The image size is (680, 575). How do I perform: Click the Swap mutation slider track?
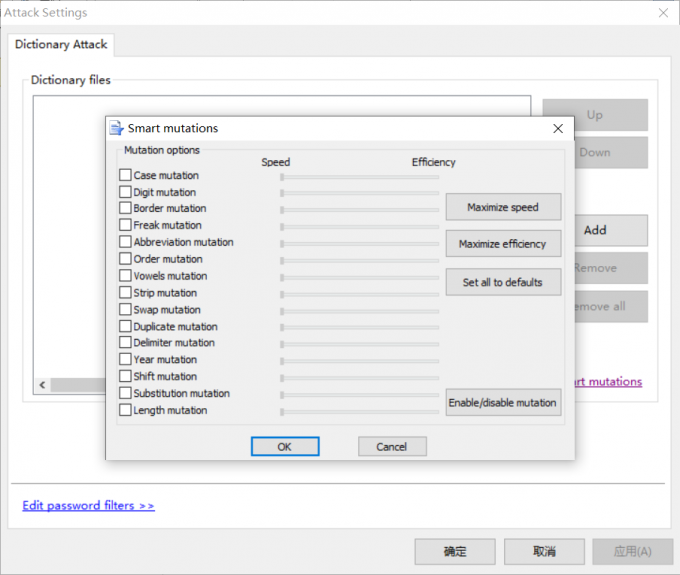360,311
